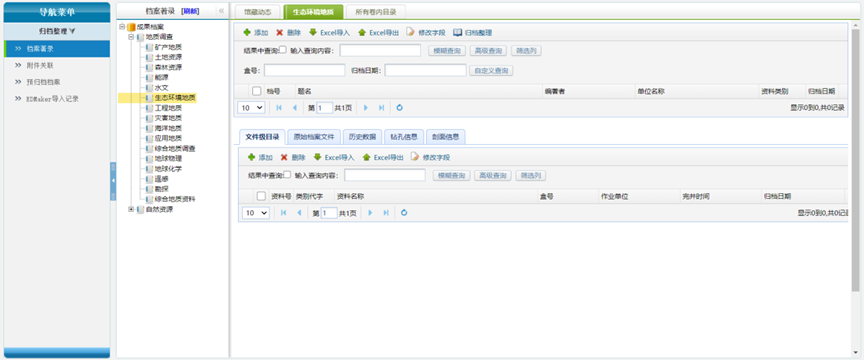Click Excel导出 in the top toolbar
Image resolution: width=864 pixels, height=360 pixels.
click(x=378, y=33)
